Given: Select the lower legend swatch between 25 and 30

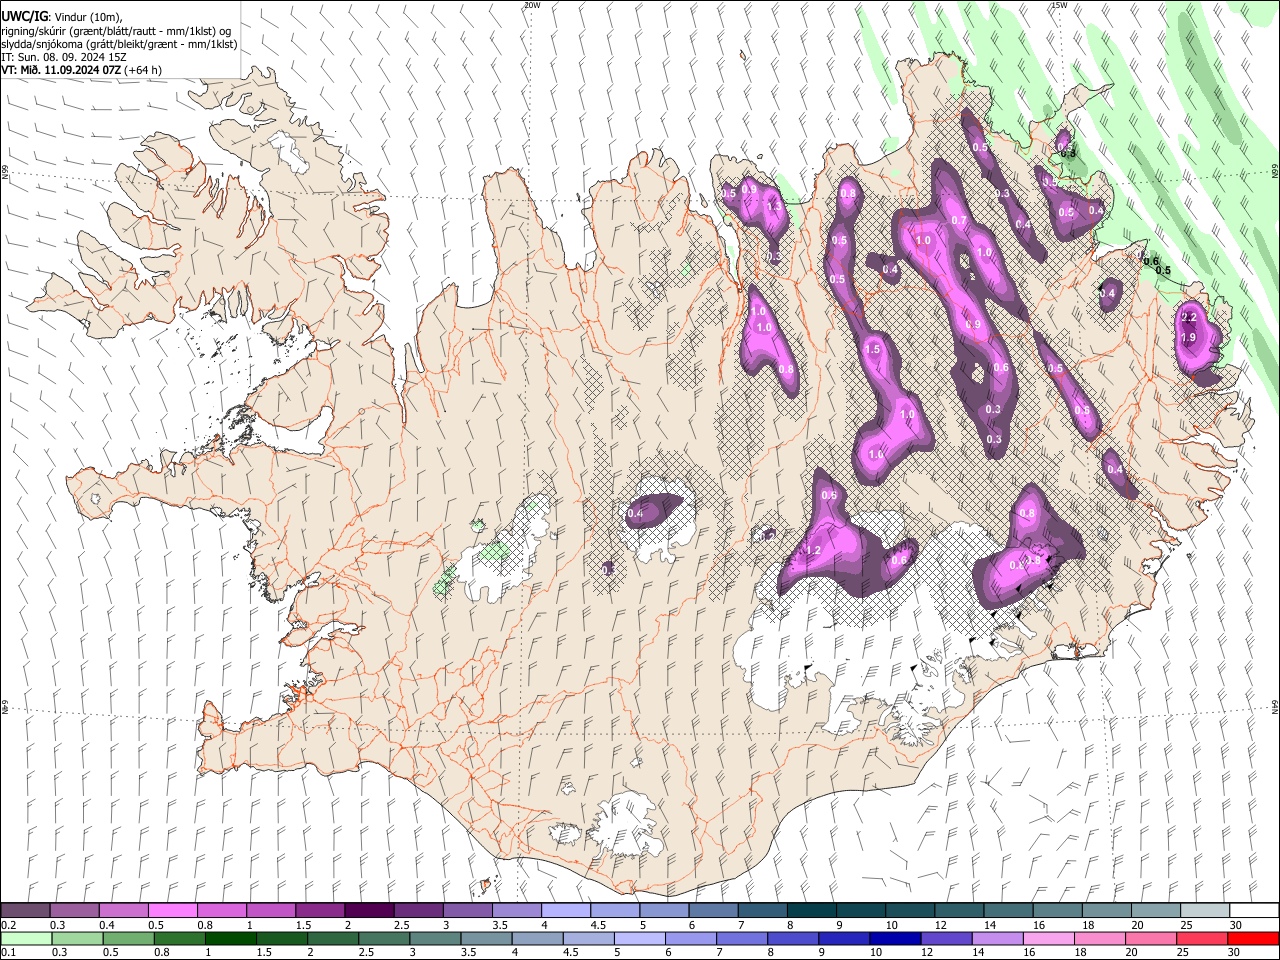Looking at the screenshot, I should [x=1203, y=938].
